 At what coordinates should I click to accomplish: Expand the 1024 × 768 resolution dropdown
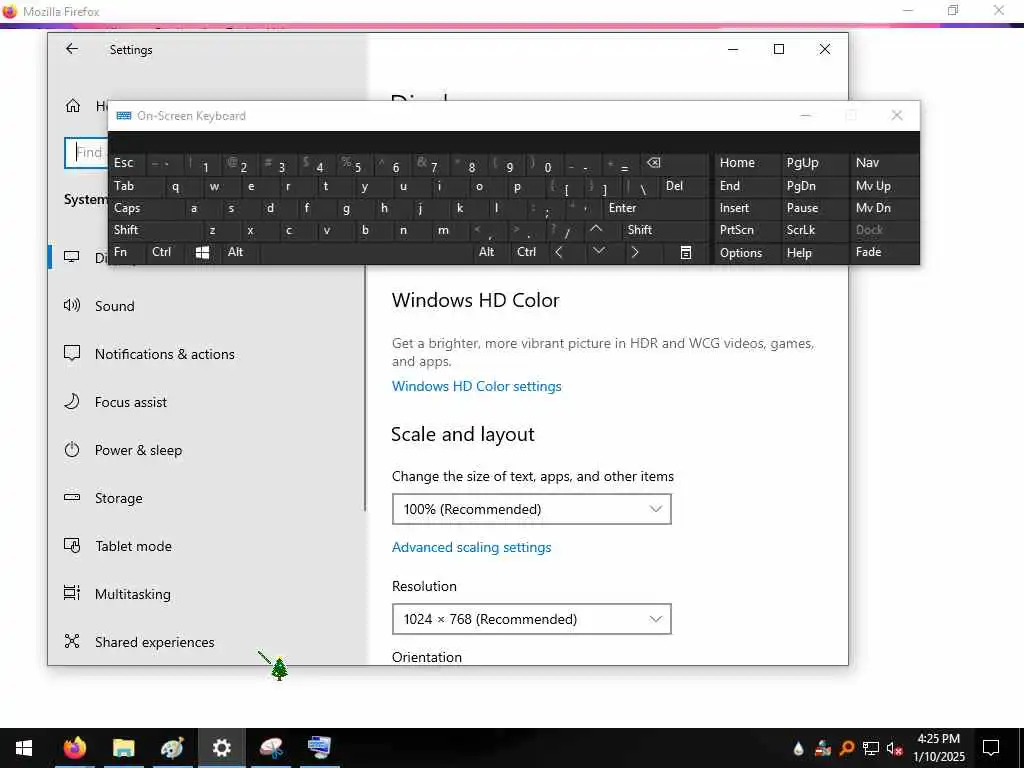pos(532,619)
